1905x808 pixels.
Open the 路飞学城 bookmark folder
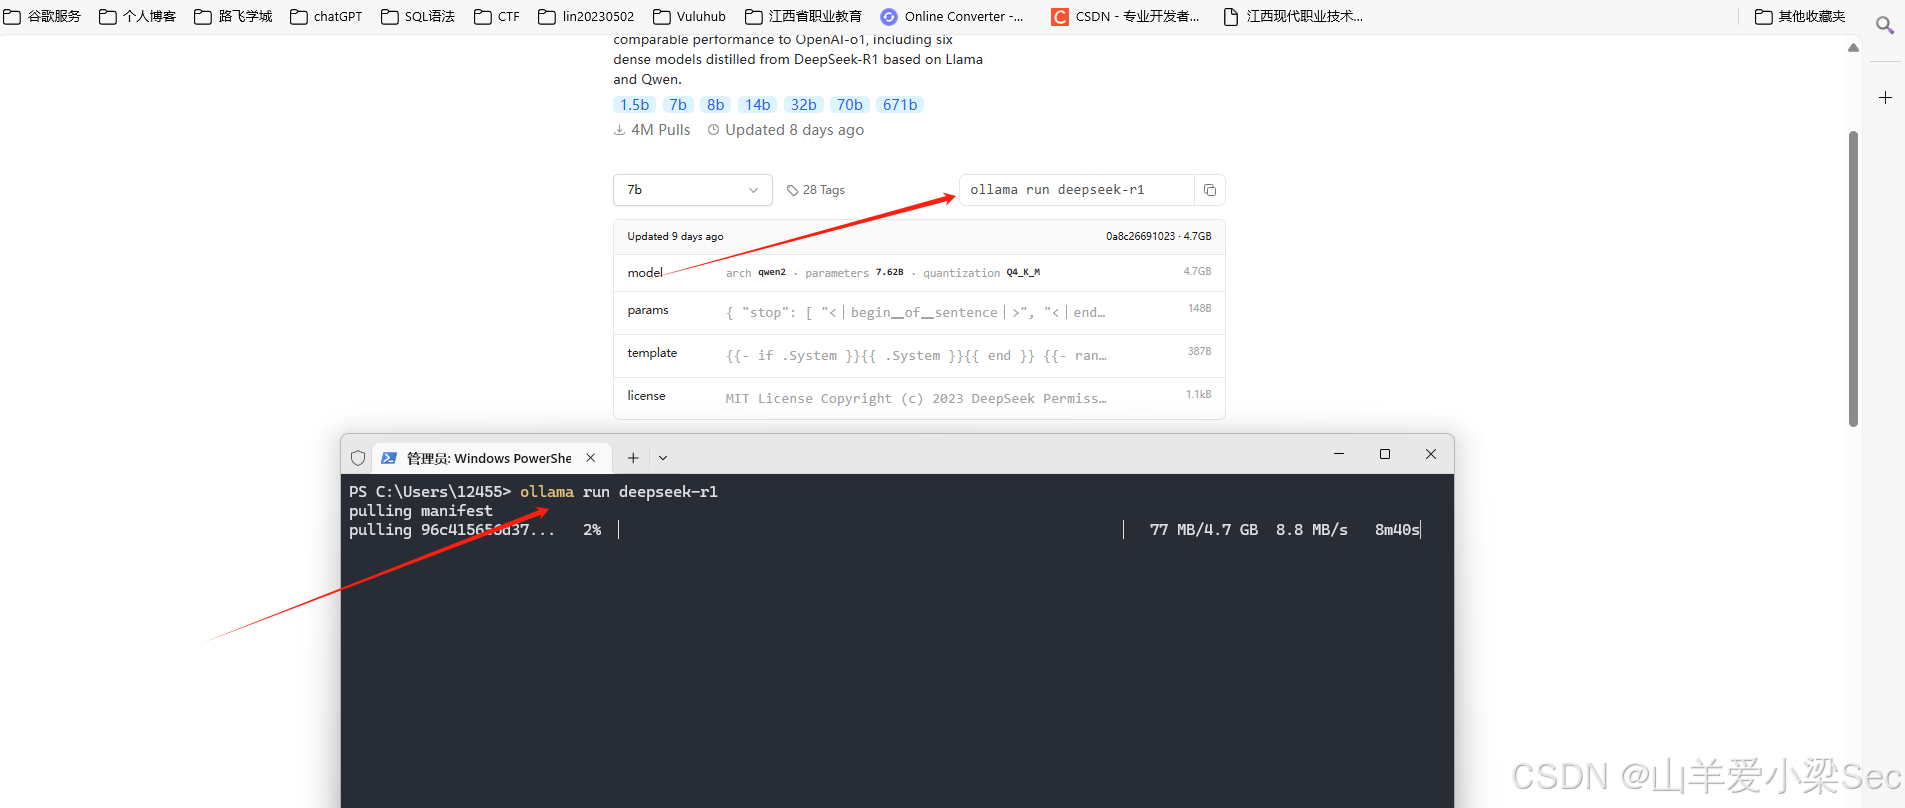coord(234,16)
